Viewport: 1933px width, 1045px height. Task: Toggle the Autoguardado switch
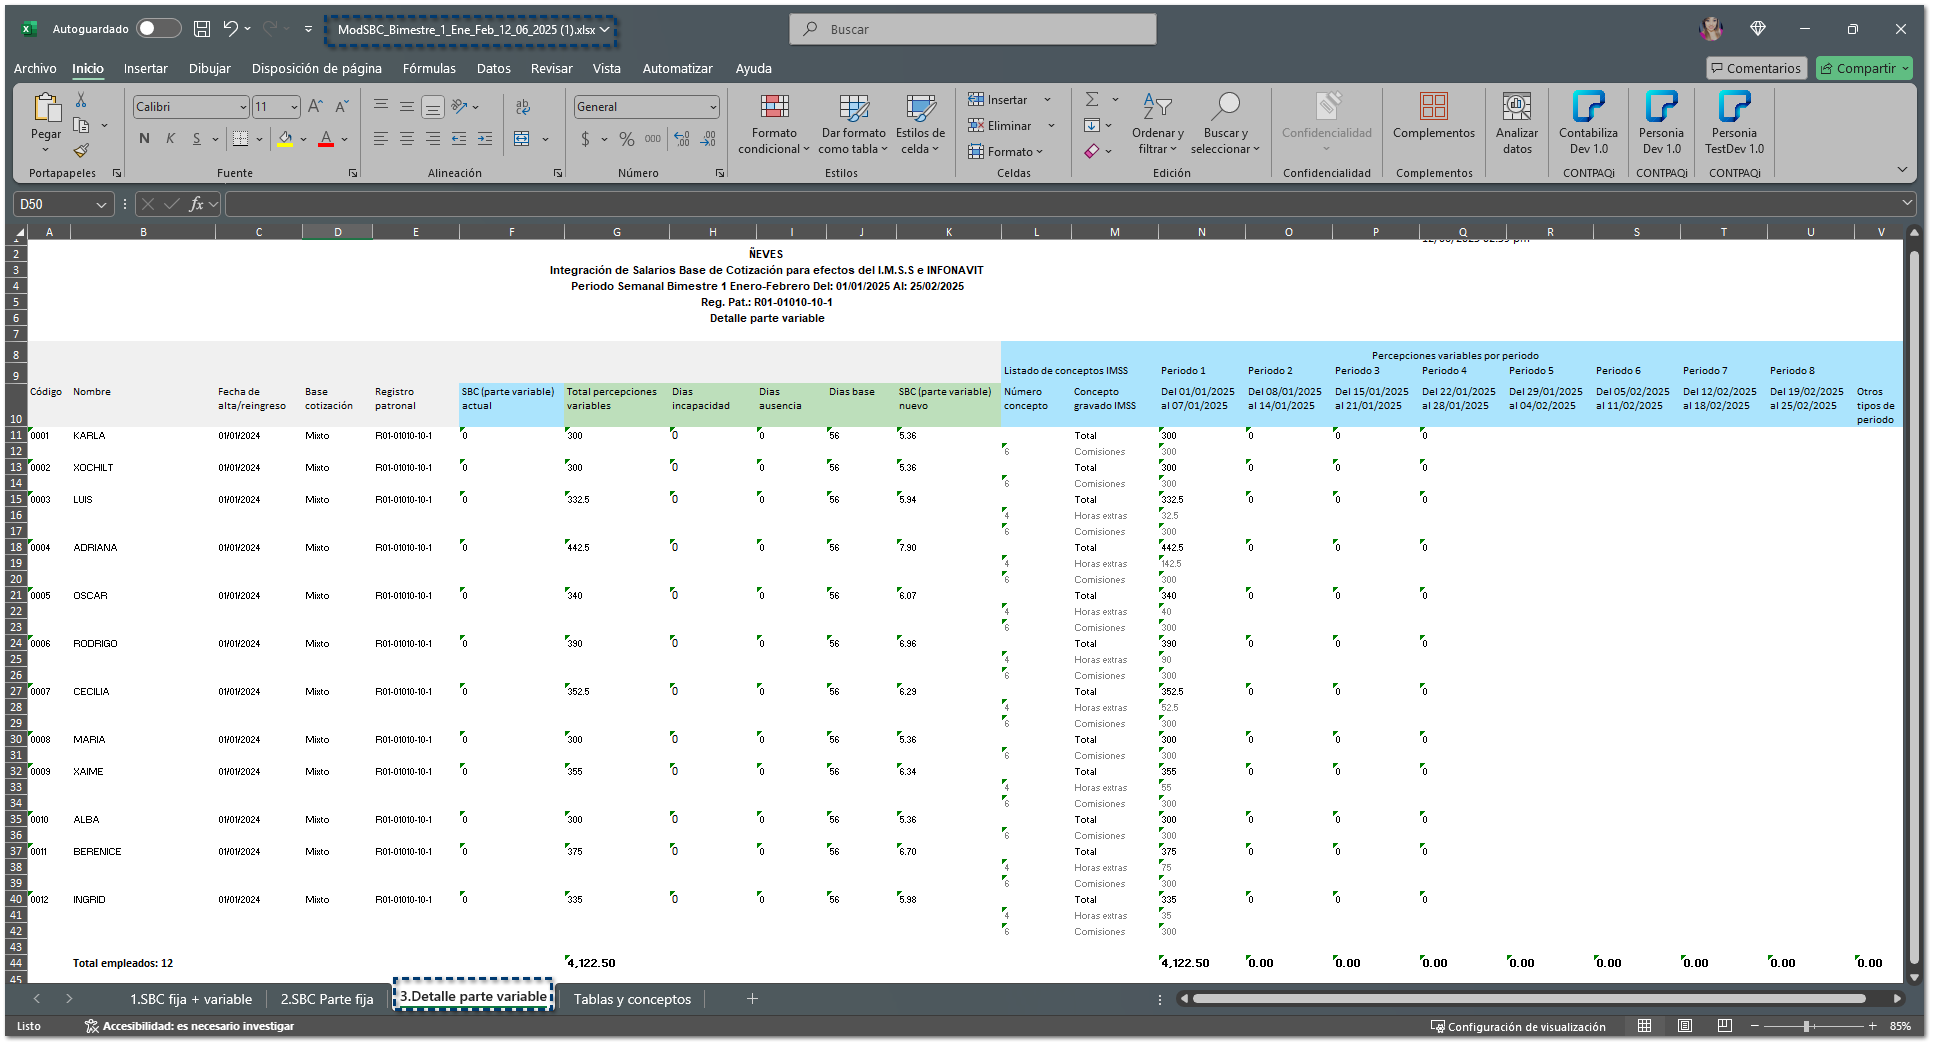pos(159,29)
